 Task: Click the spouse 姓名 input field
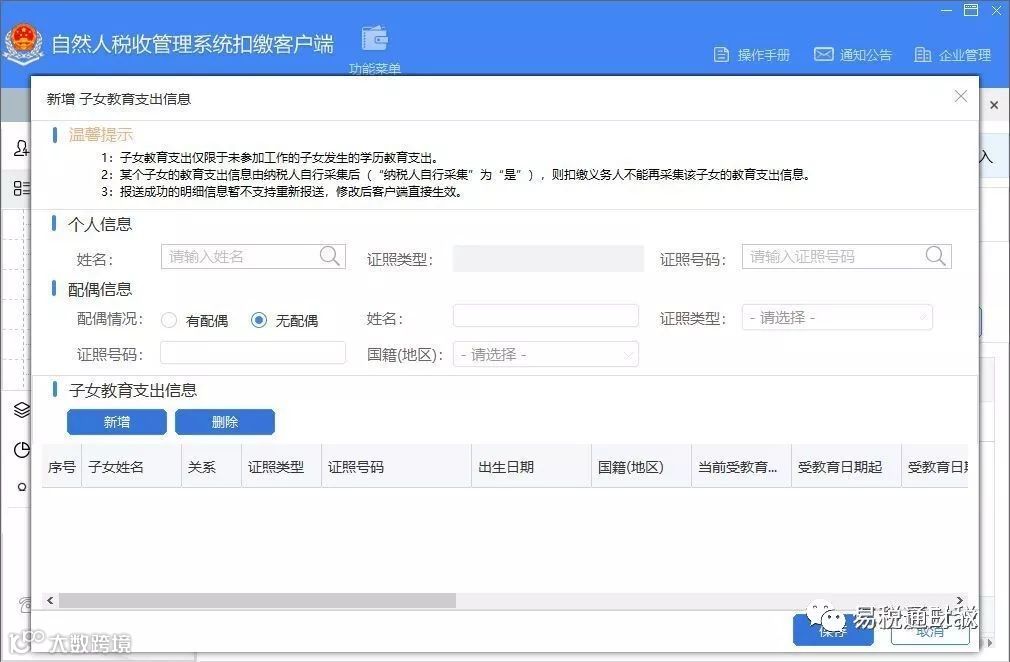(546, 316)
